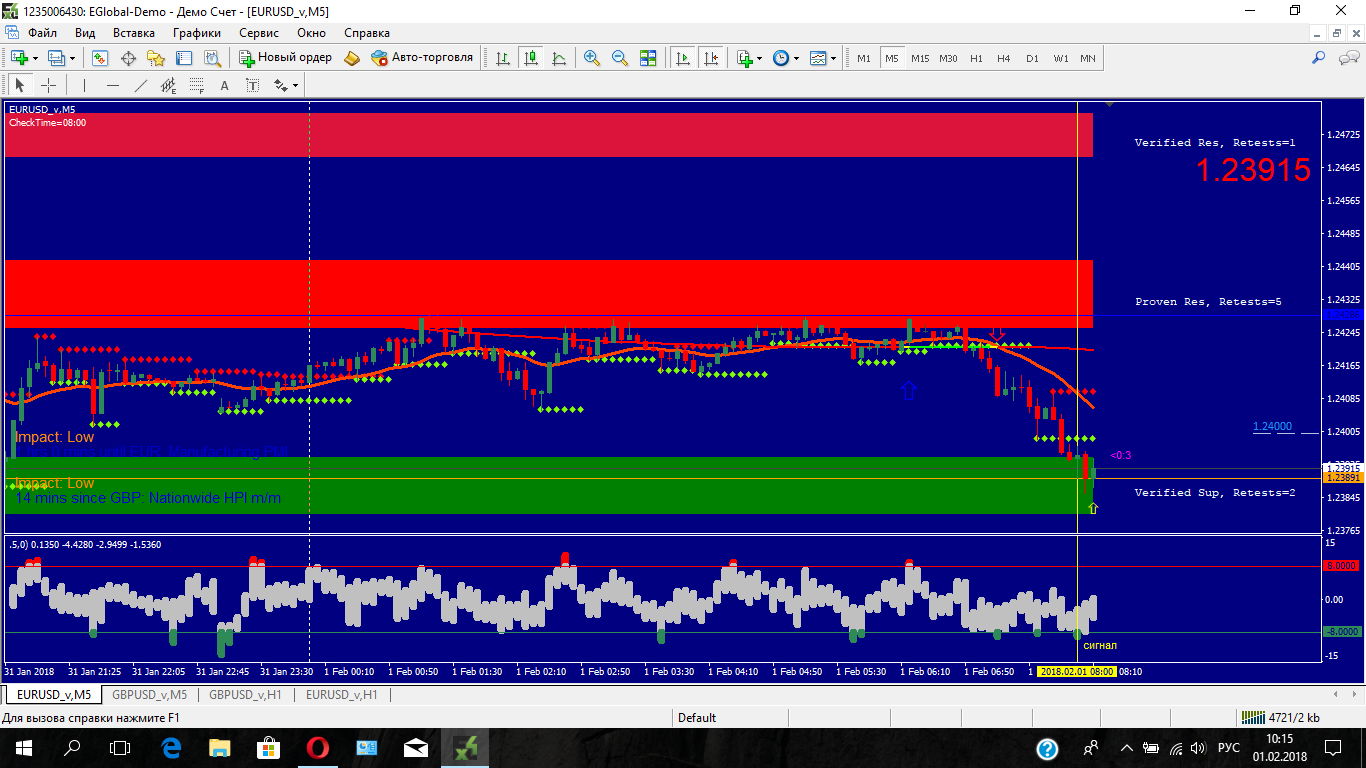Open the Indicators list icon
The image size is (1366, 768).
pos(745,58)
